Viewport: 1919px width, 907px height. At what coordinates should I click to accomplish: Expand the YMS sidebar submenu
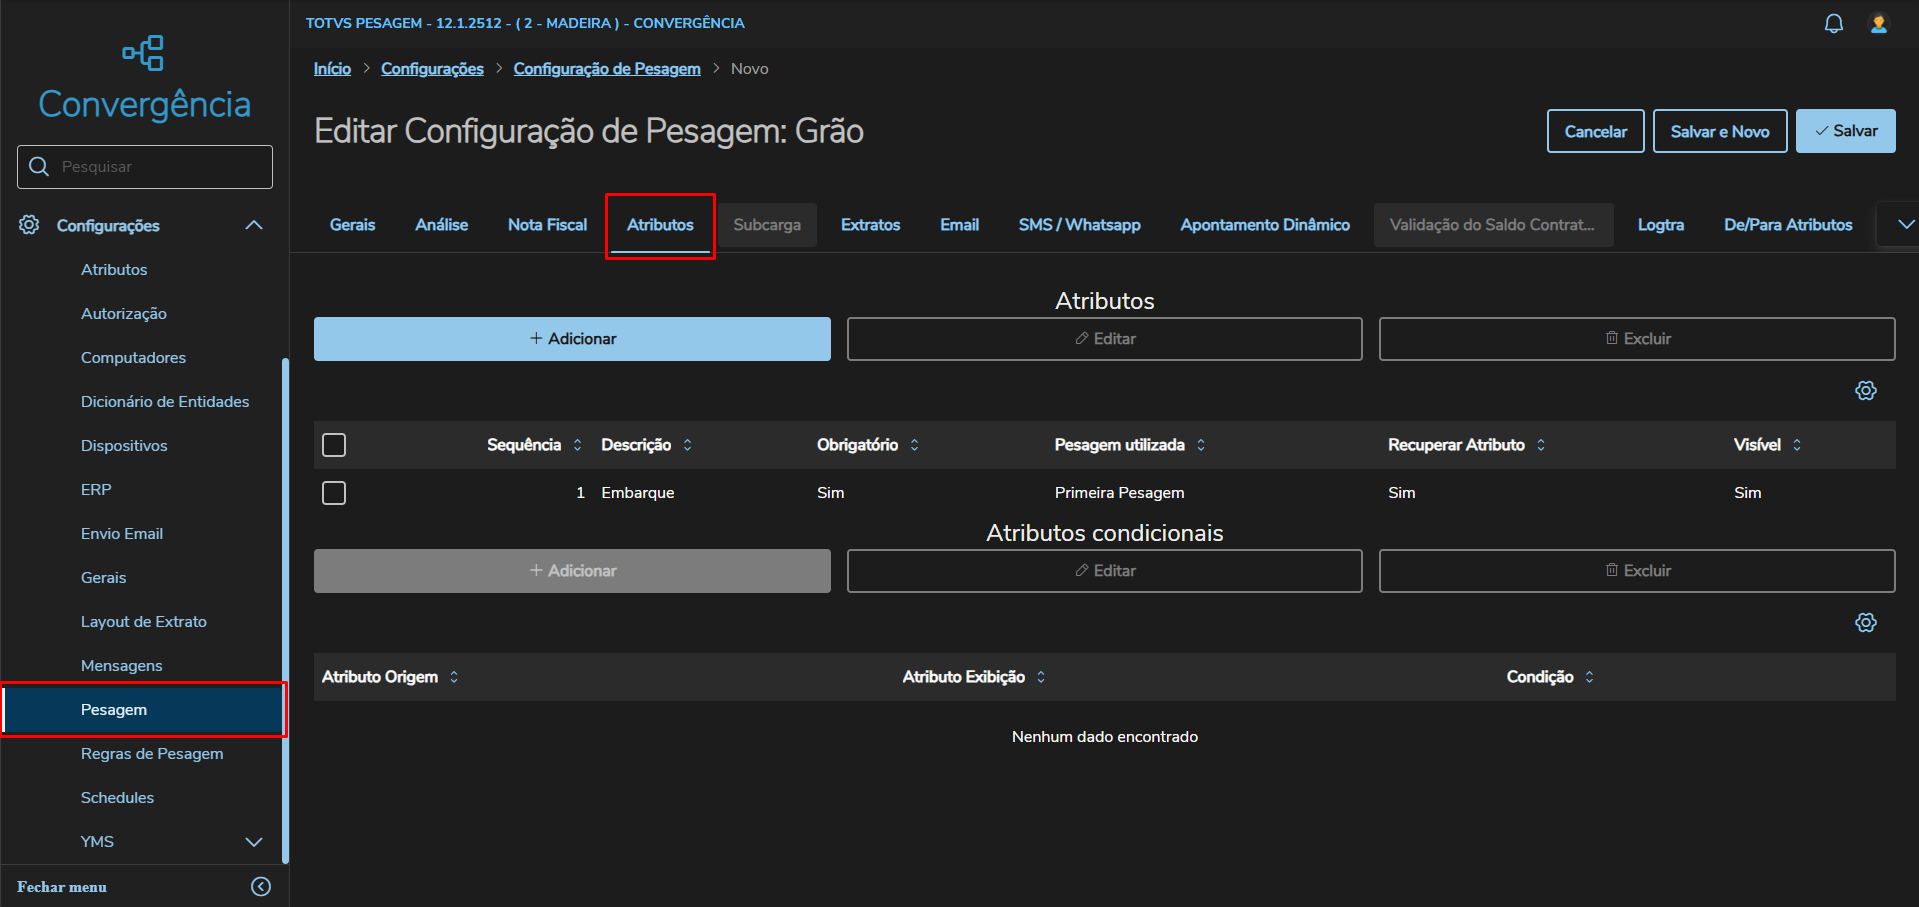tap(254, 842)
